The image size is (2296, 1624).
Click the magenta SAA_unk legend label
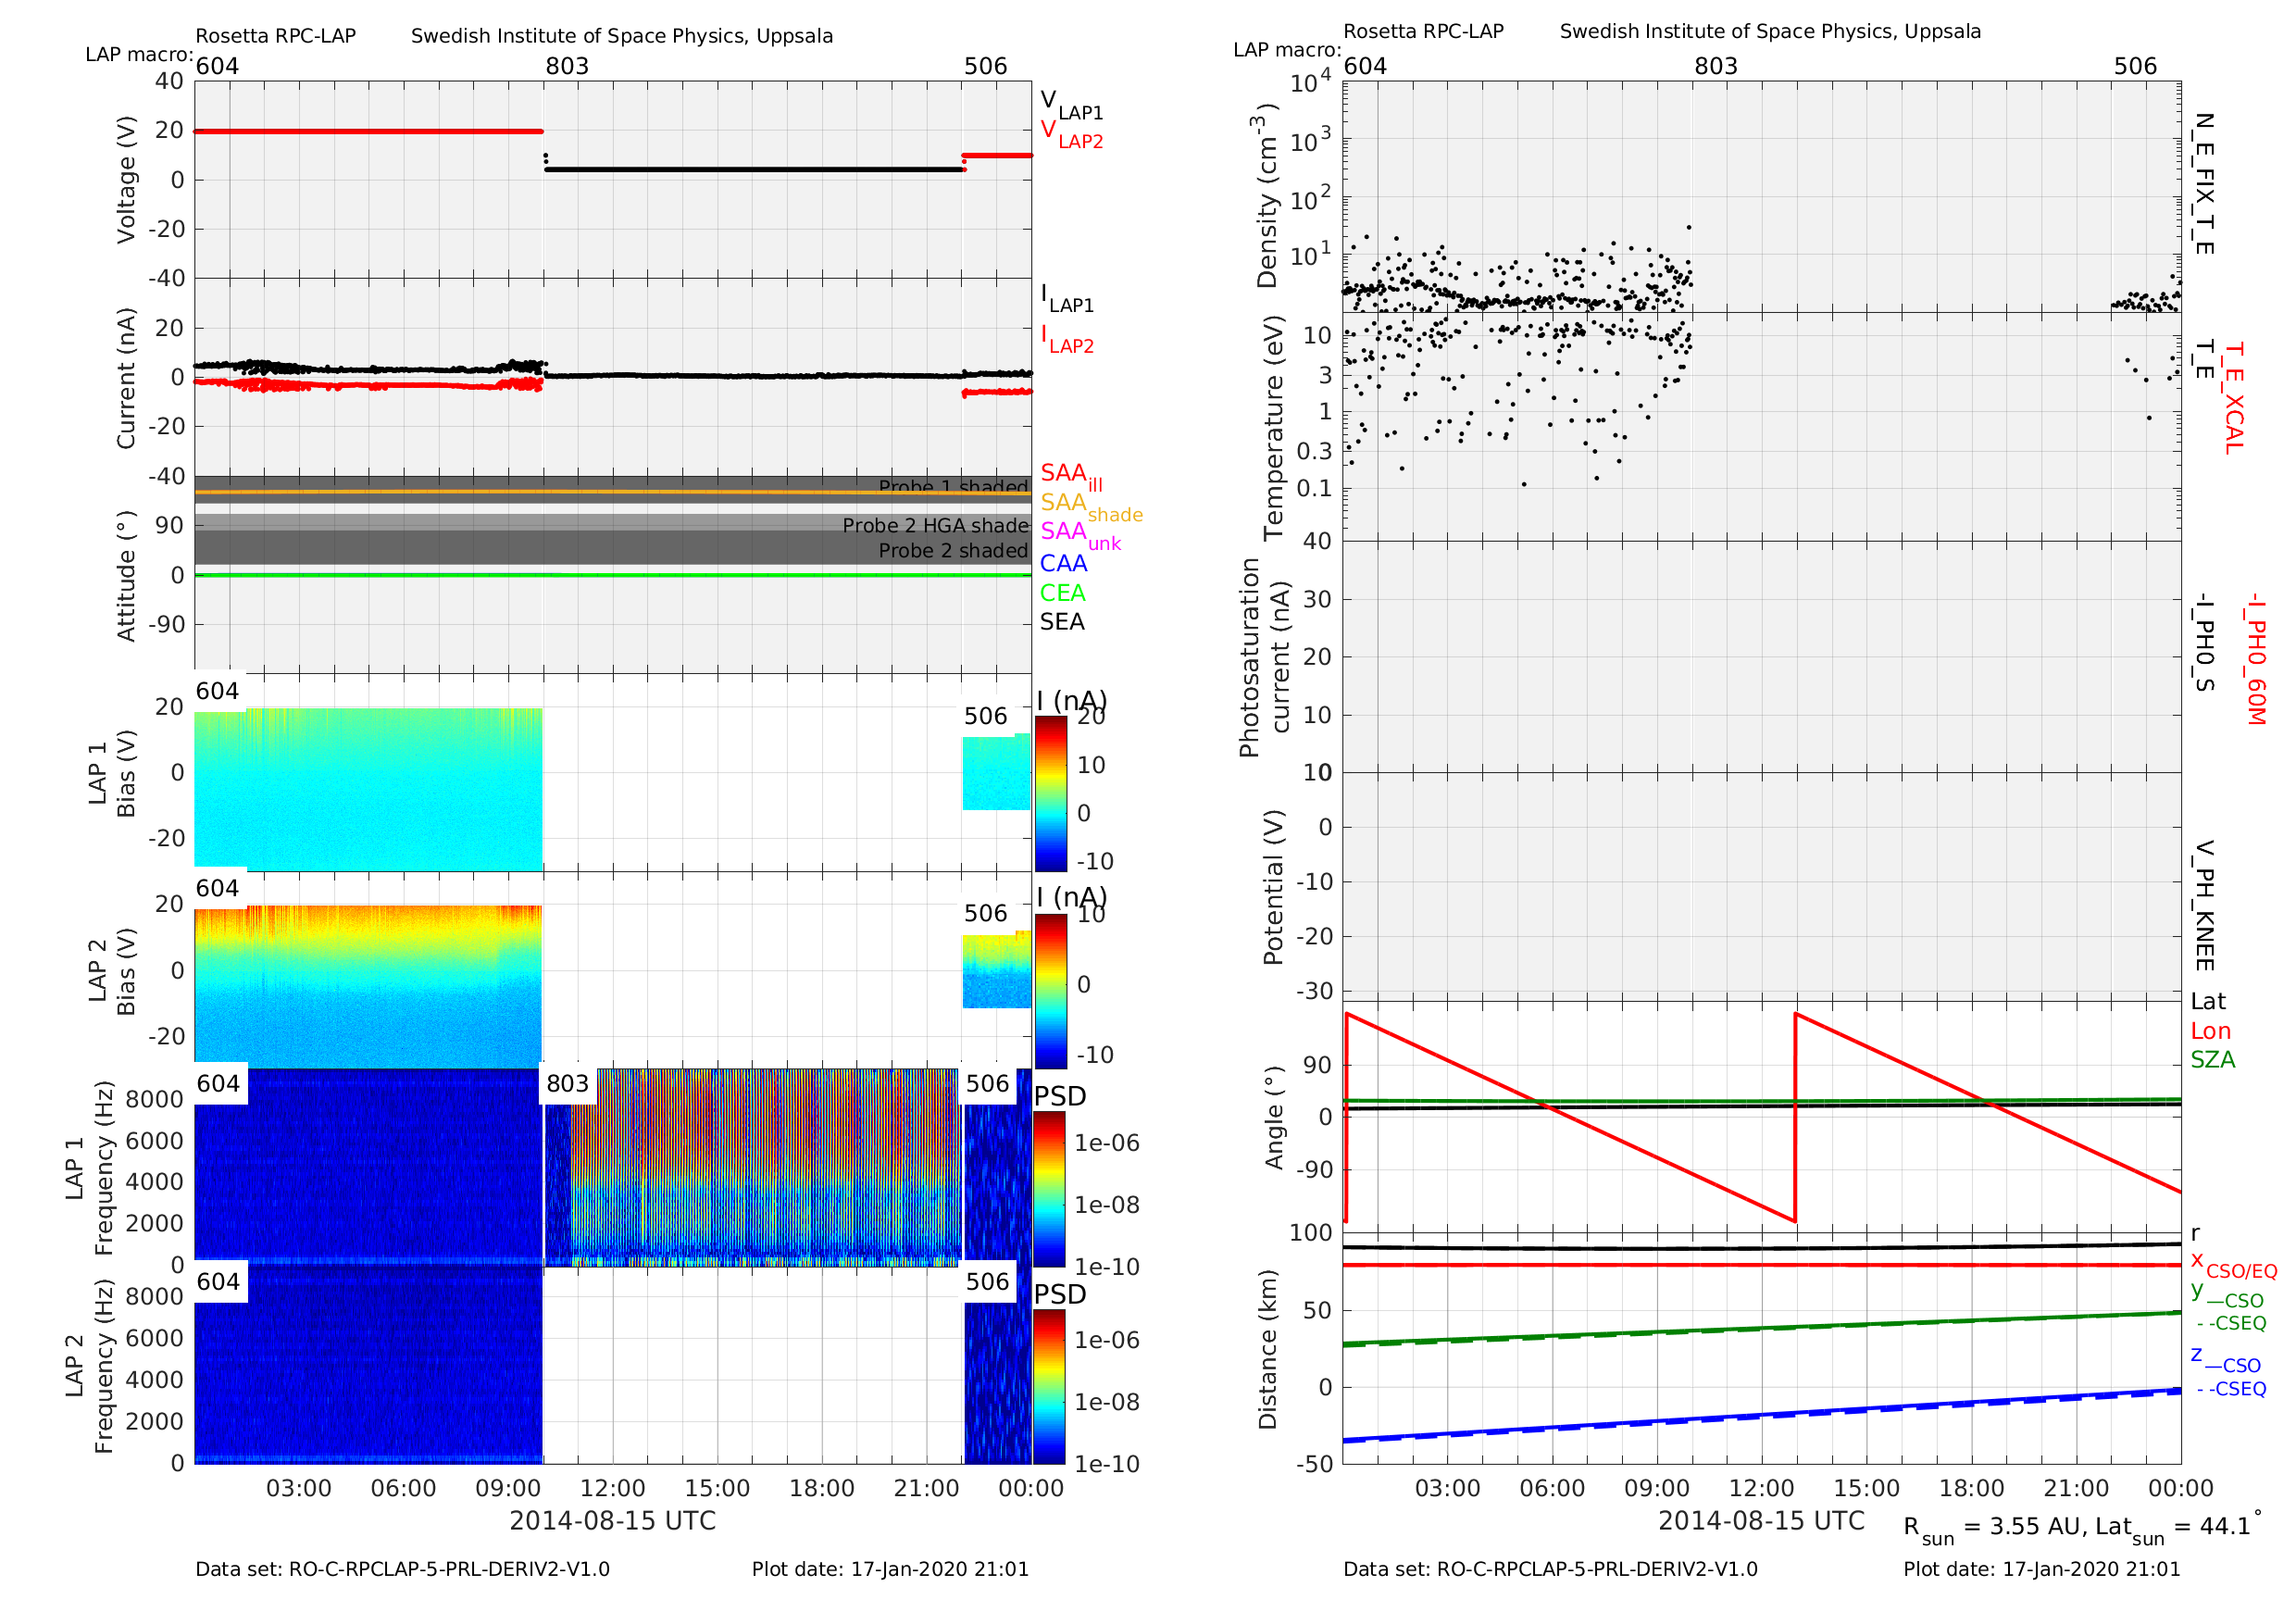point(1080,535)
